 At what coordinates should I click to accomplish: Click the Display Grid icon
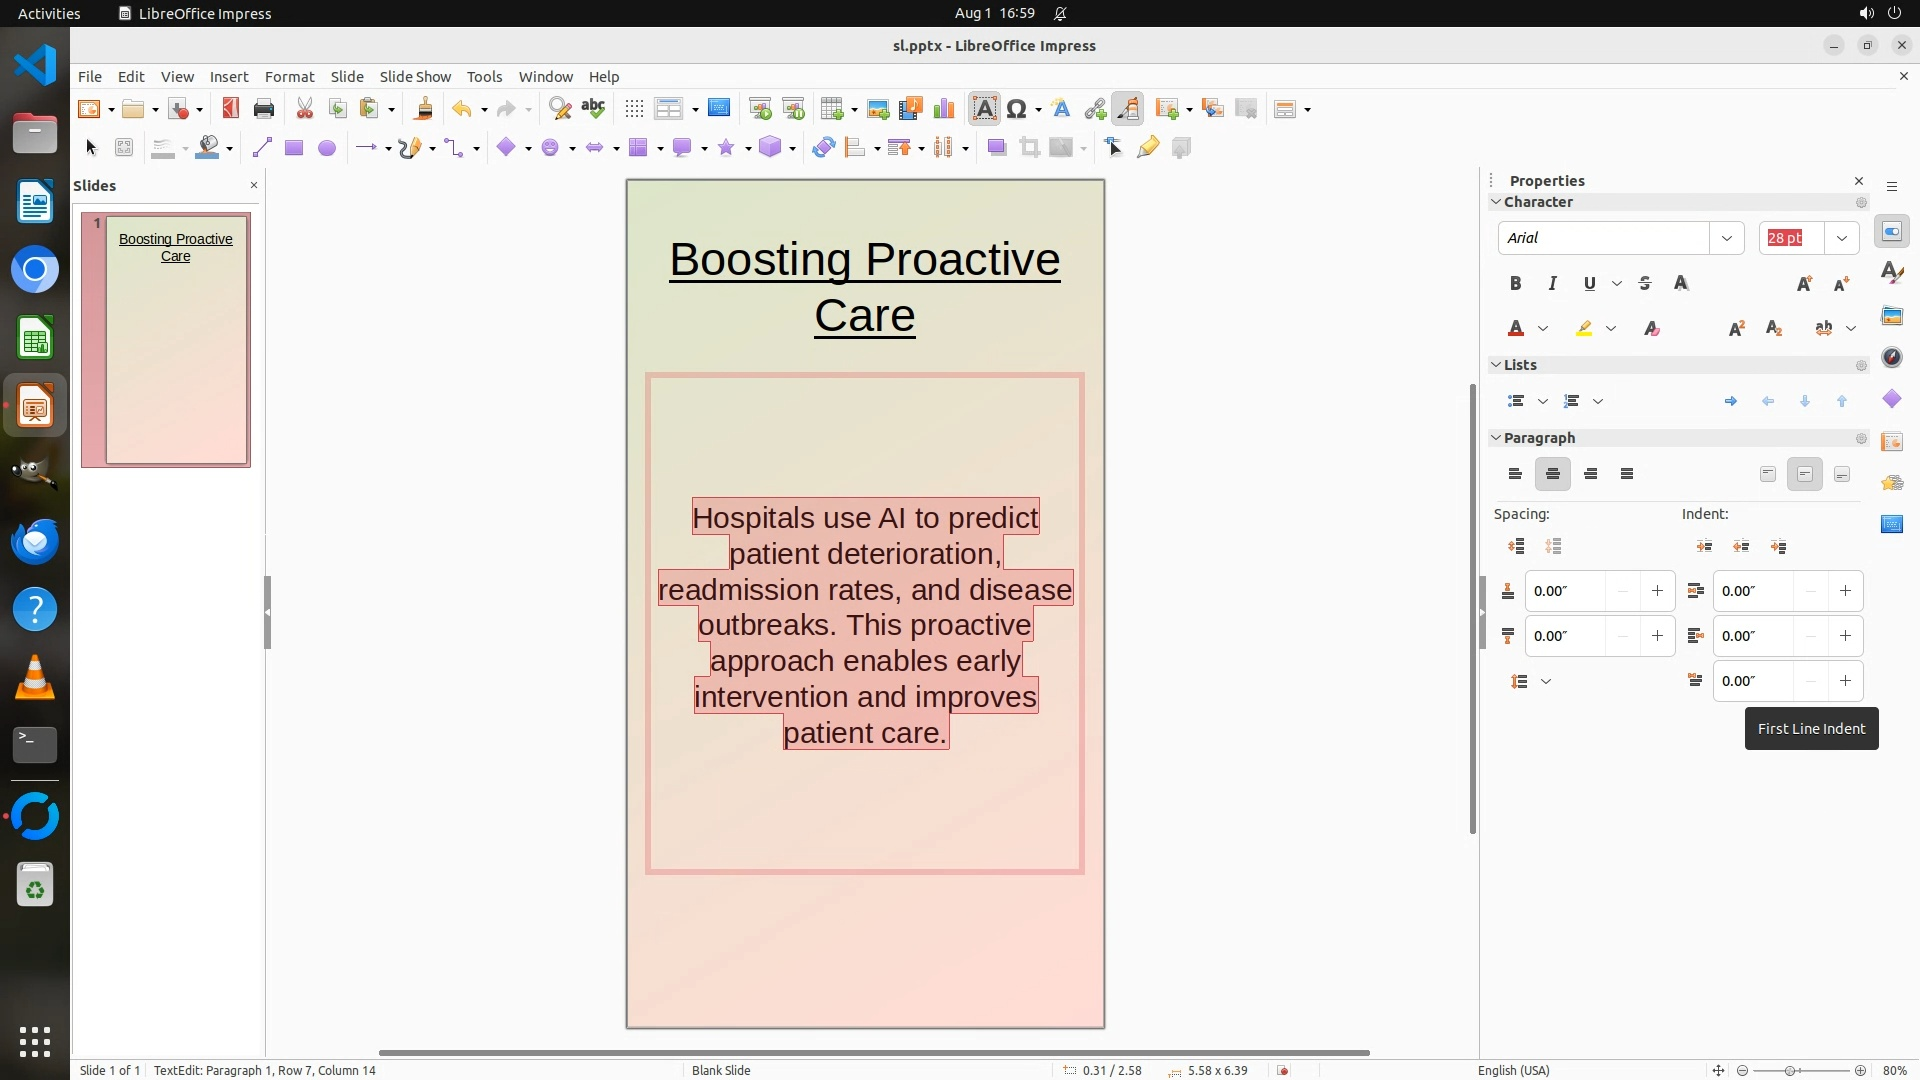pos(634,109)
